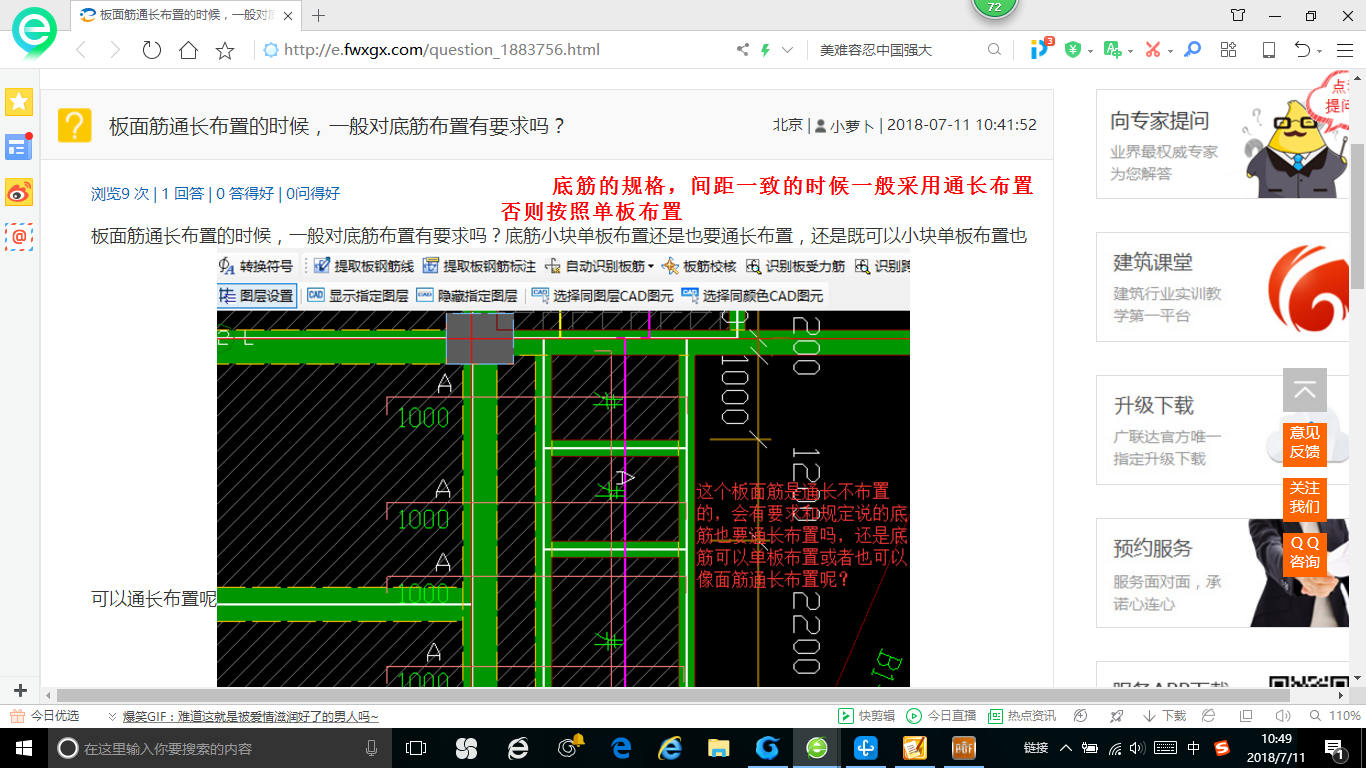The width and height of the screenshot is (1366, 768).
Task: Open the translate extension icon
Action: (x=1112, y=50)
